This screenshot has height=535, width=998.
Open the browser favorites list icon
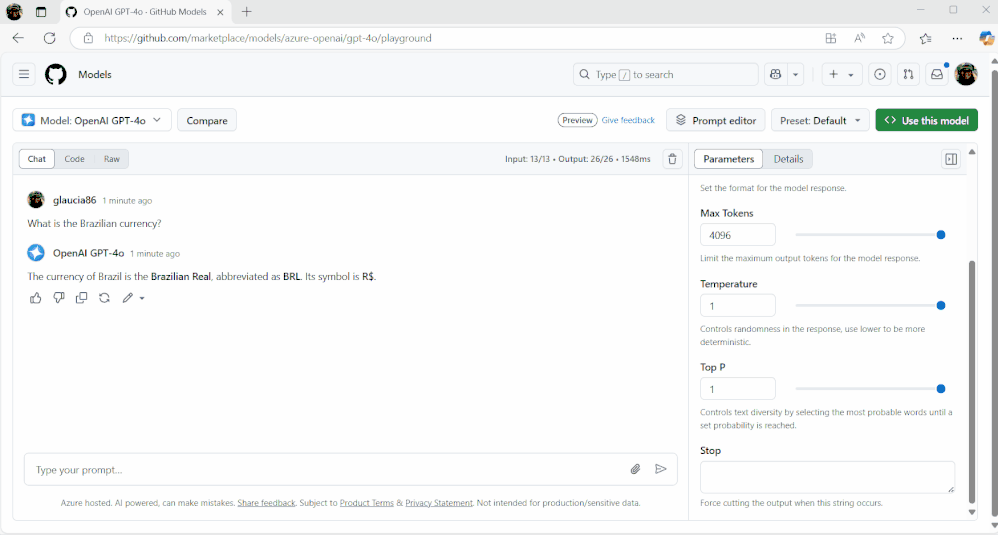click(x=925, y=38)
